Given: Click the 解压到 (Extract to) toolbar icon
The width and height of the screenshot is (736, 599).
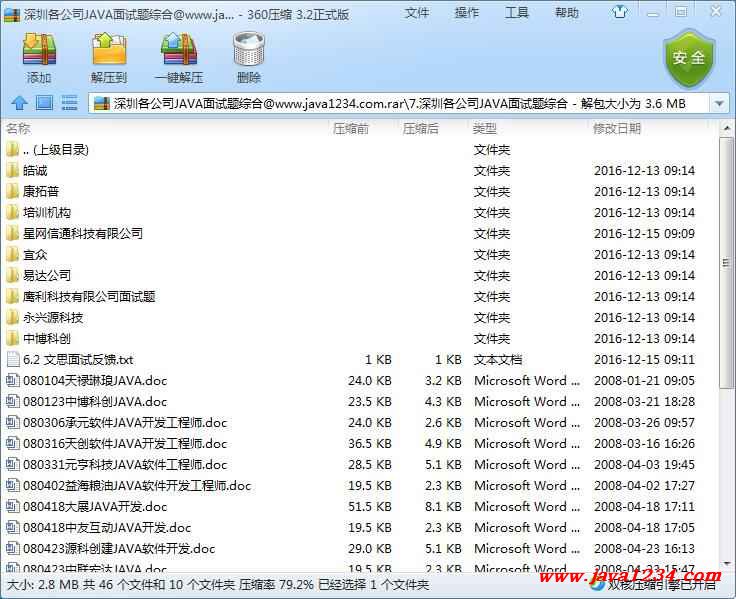Looking at the screenshot, I should [109, 49].
